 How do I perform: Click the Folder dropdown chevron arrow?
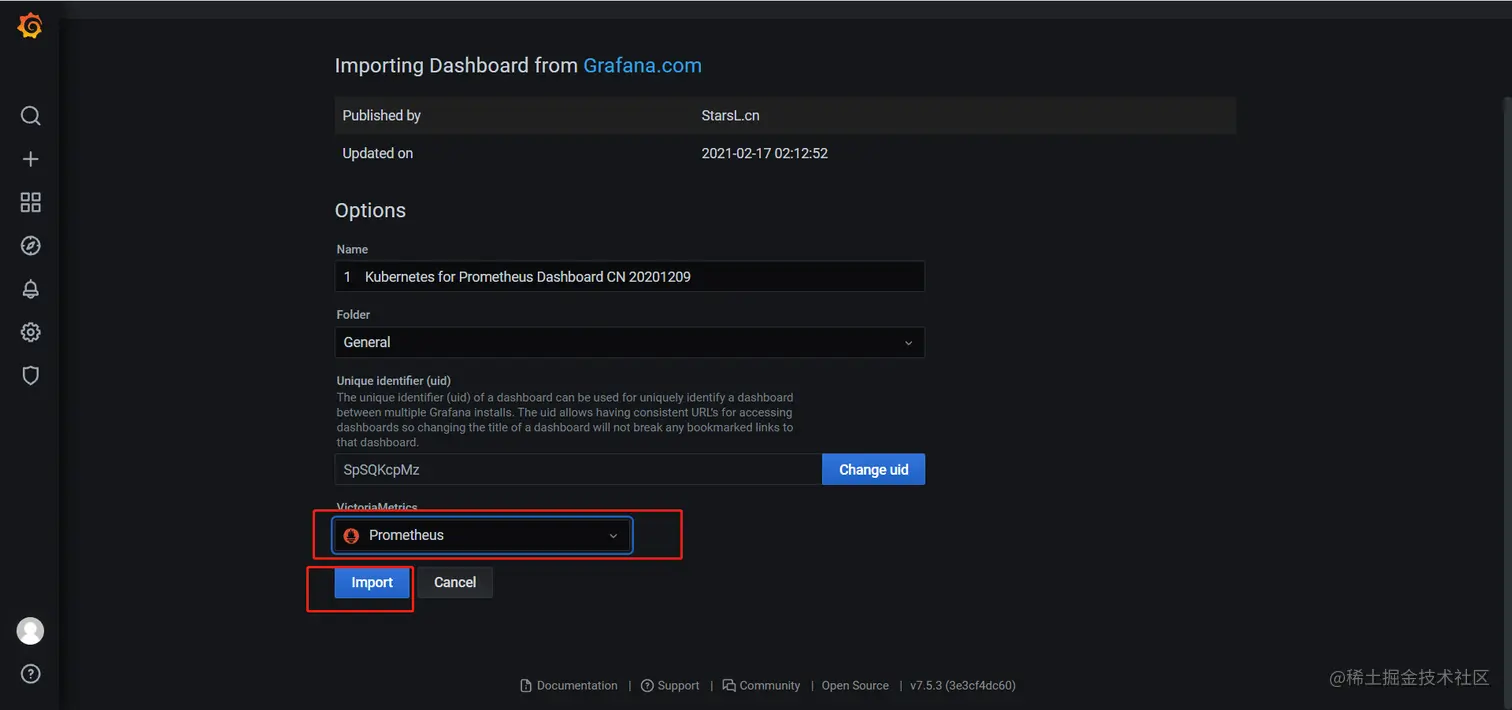click(x=908, y=343)
